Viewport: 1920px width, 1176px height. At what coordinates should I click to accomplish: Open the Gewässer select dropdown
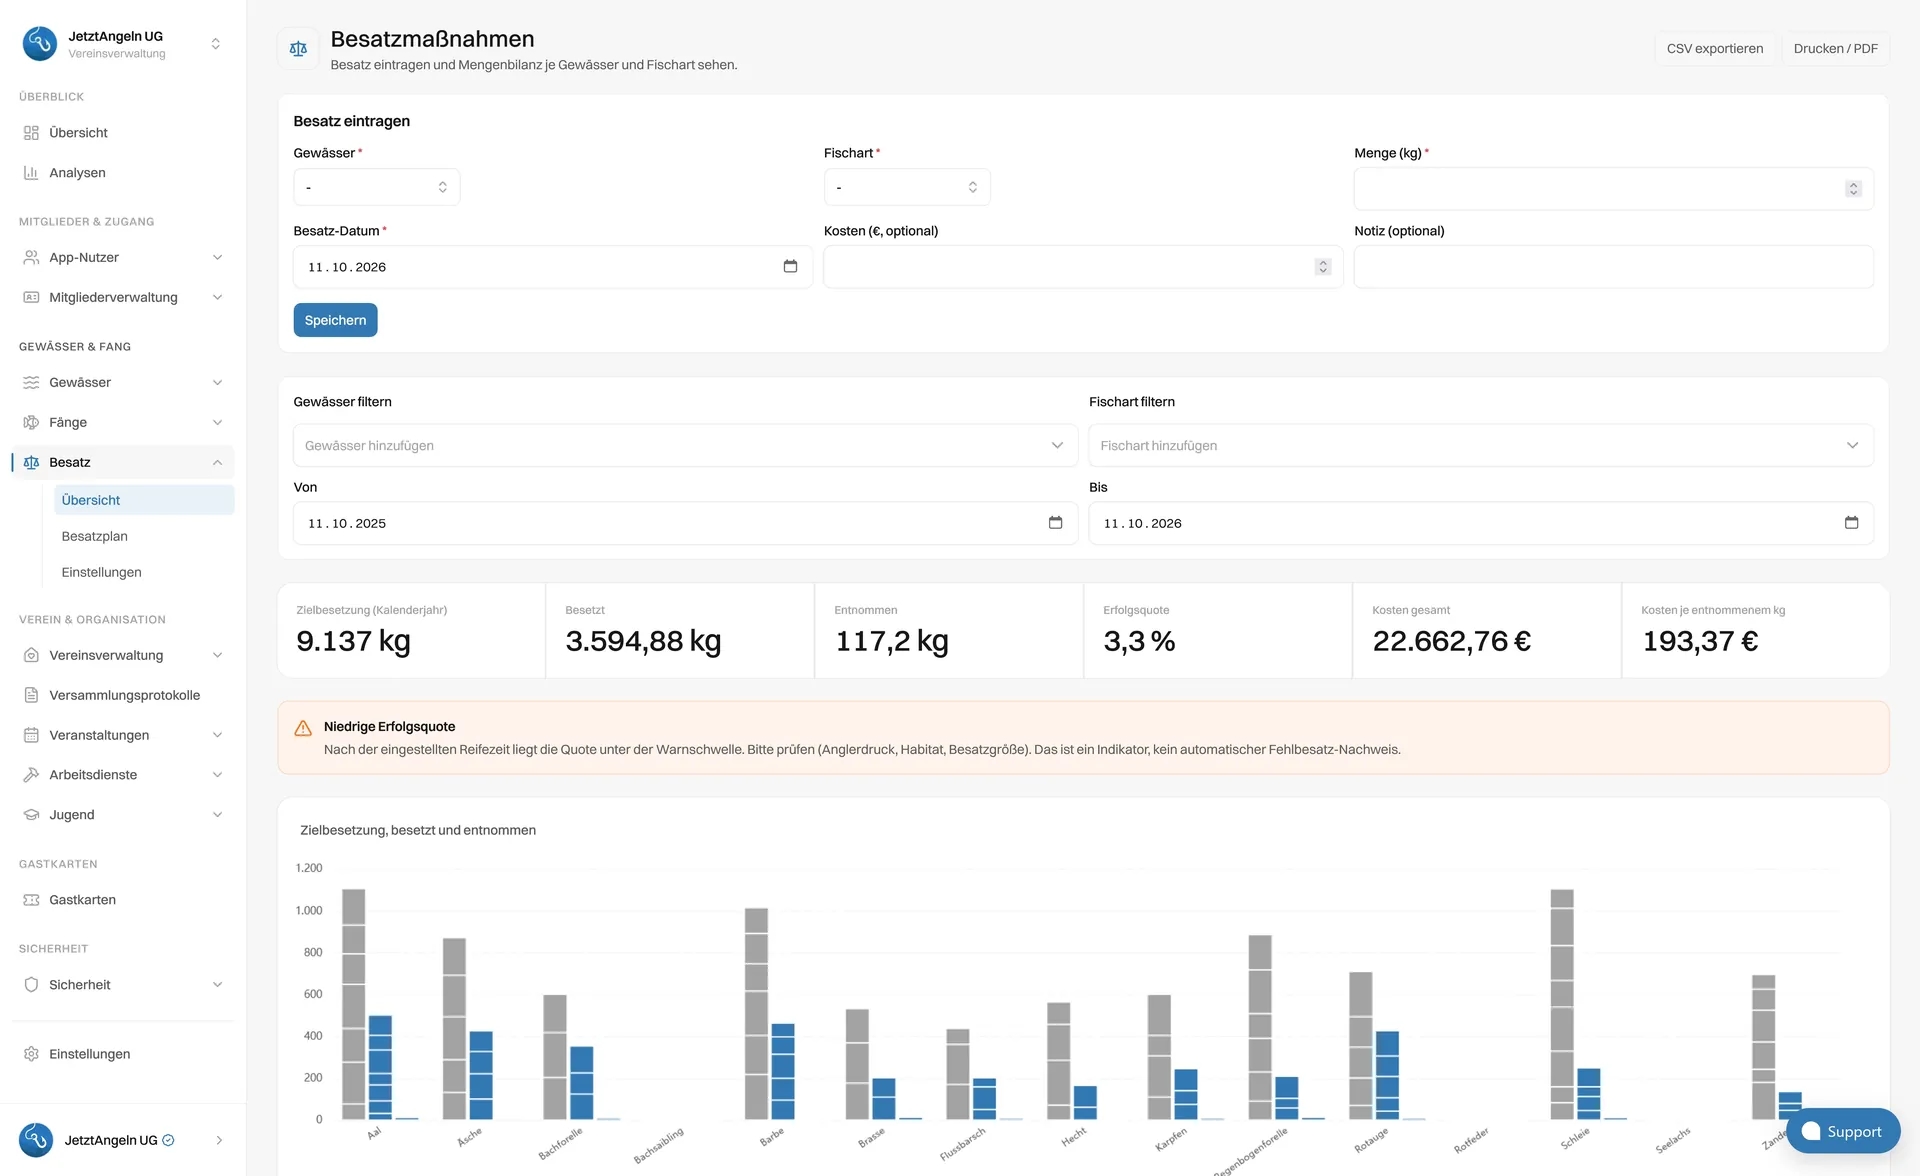(377, 187)
